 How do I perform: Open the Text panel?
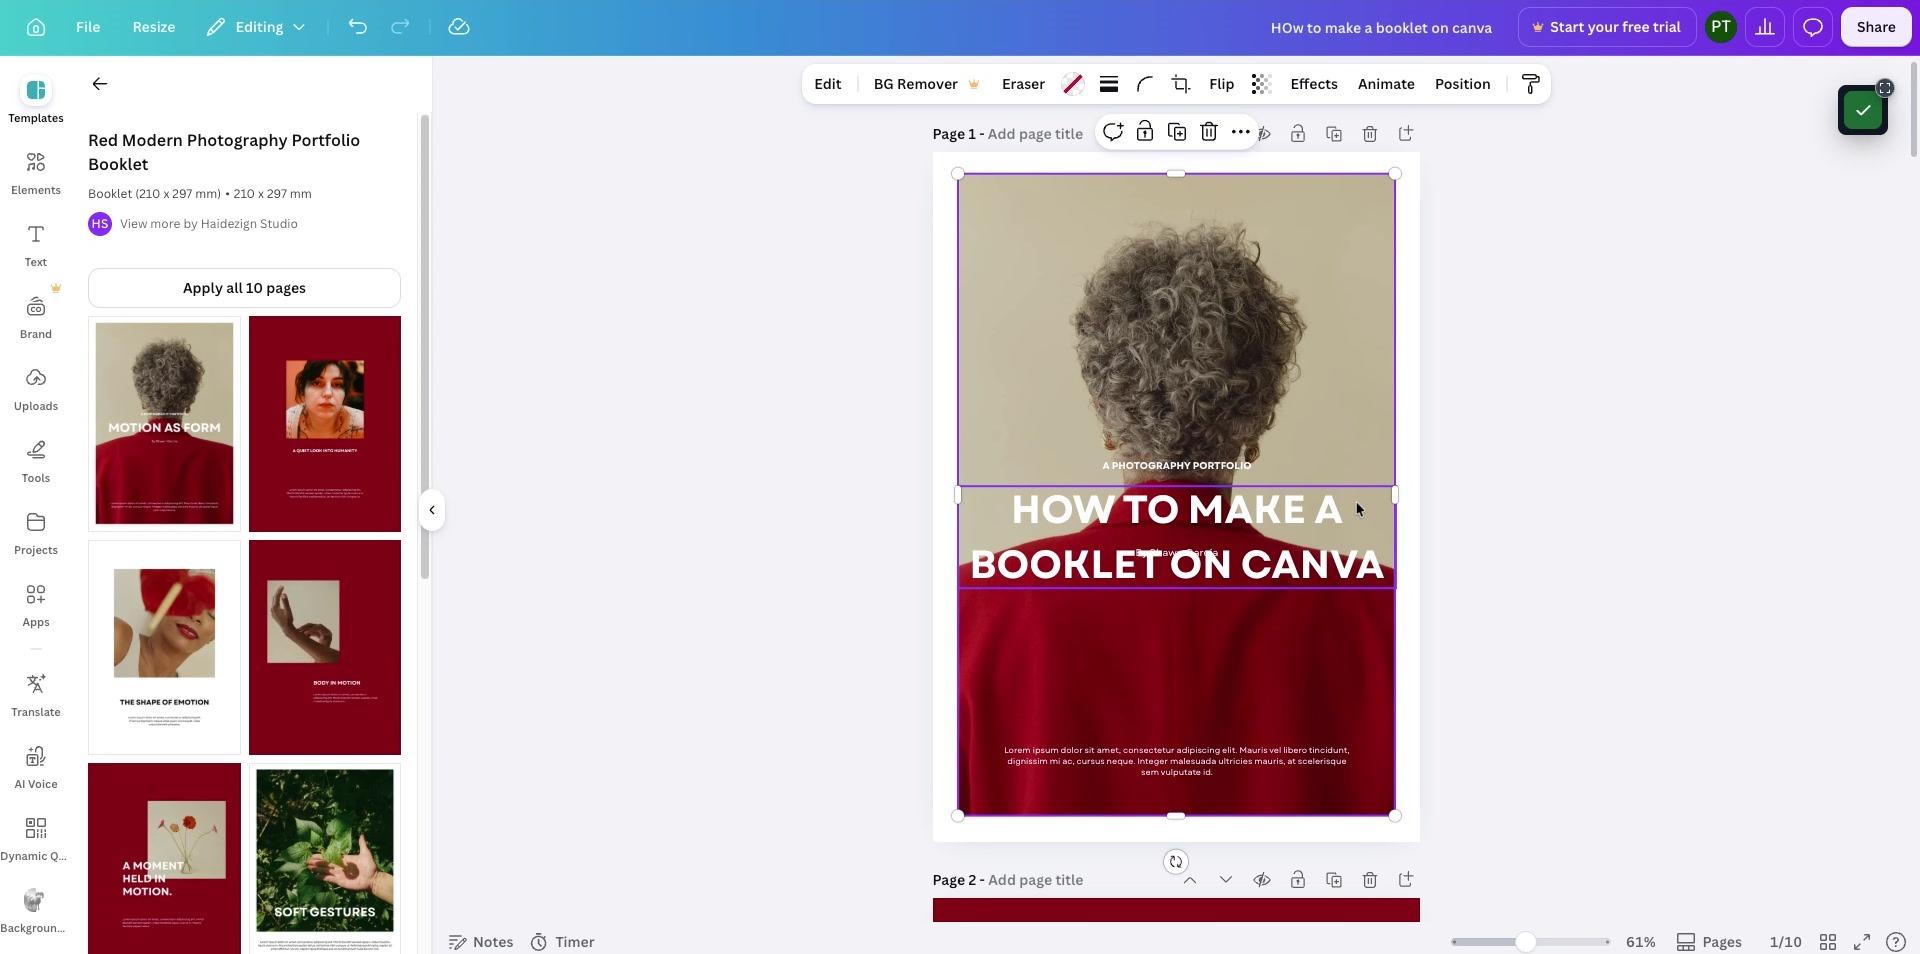[36, 245]
